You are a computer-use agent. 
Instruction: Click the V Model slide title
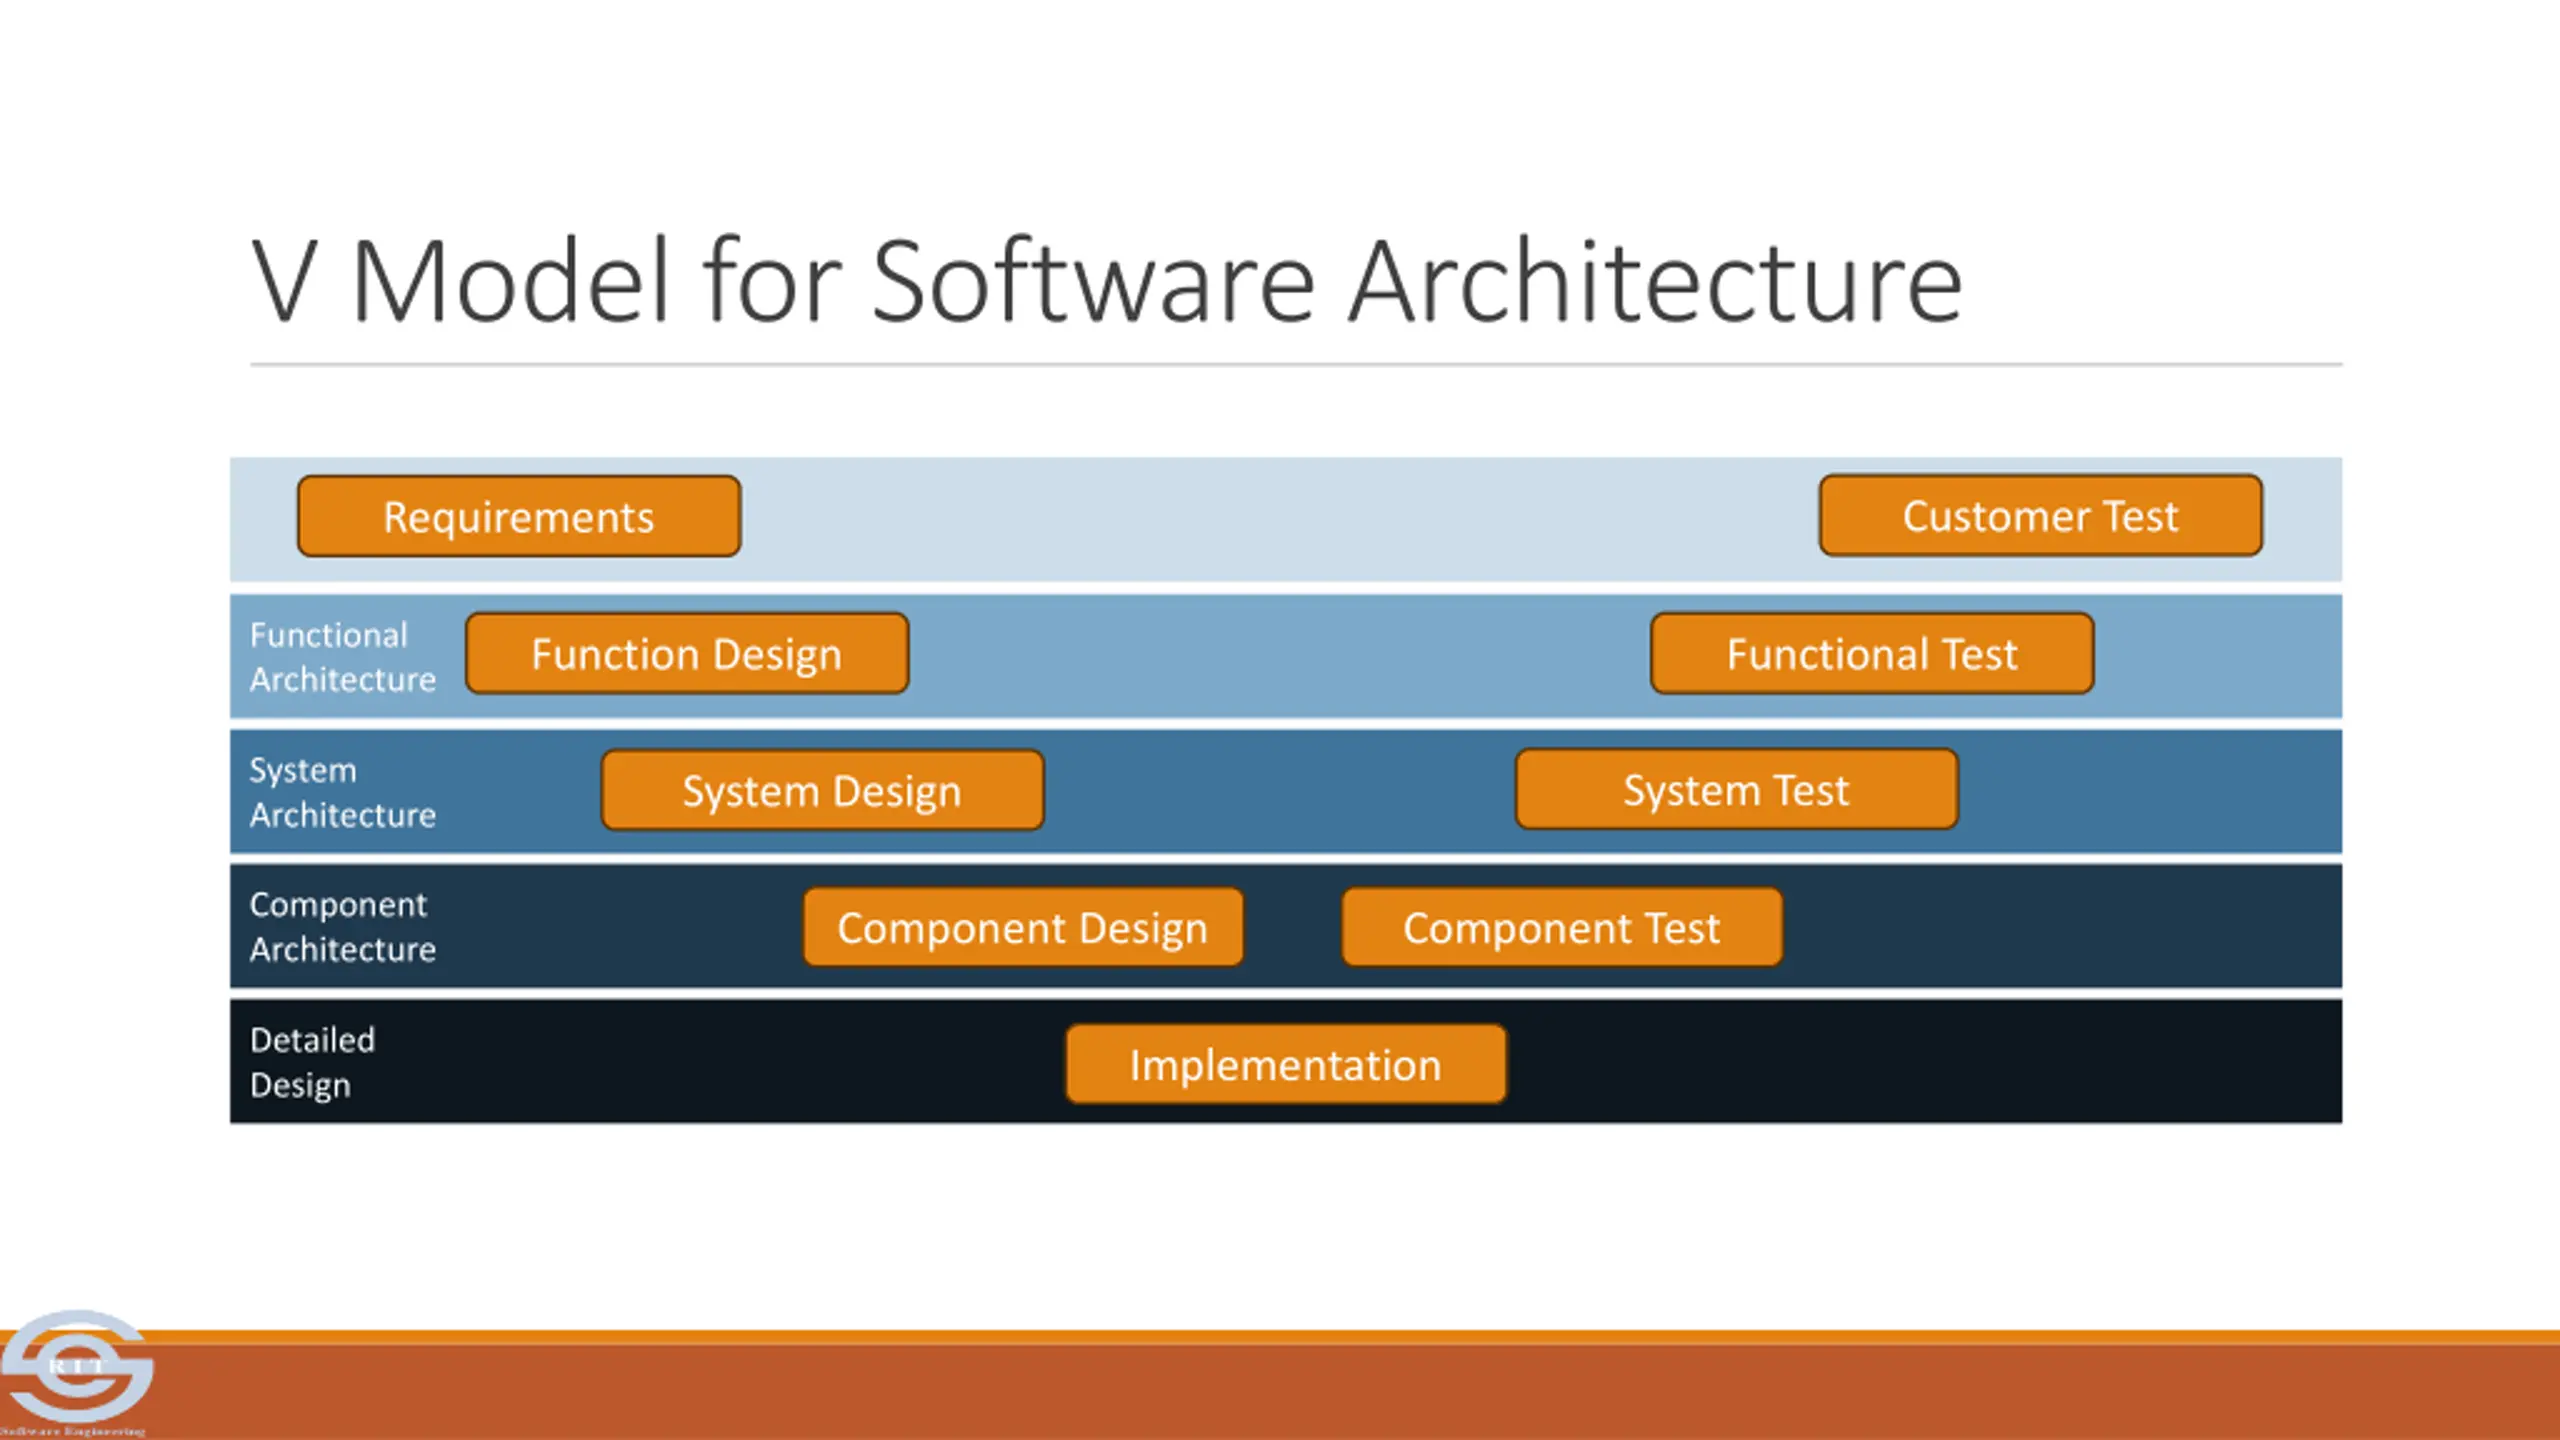click(x=1106, y=282)
